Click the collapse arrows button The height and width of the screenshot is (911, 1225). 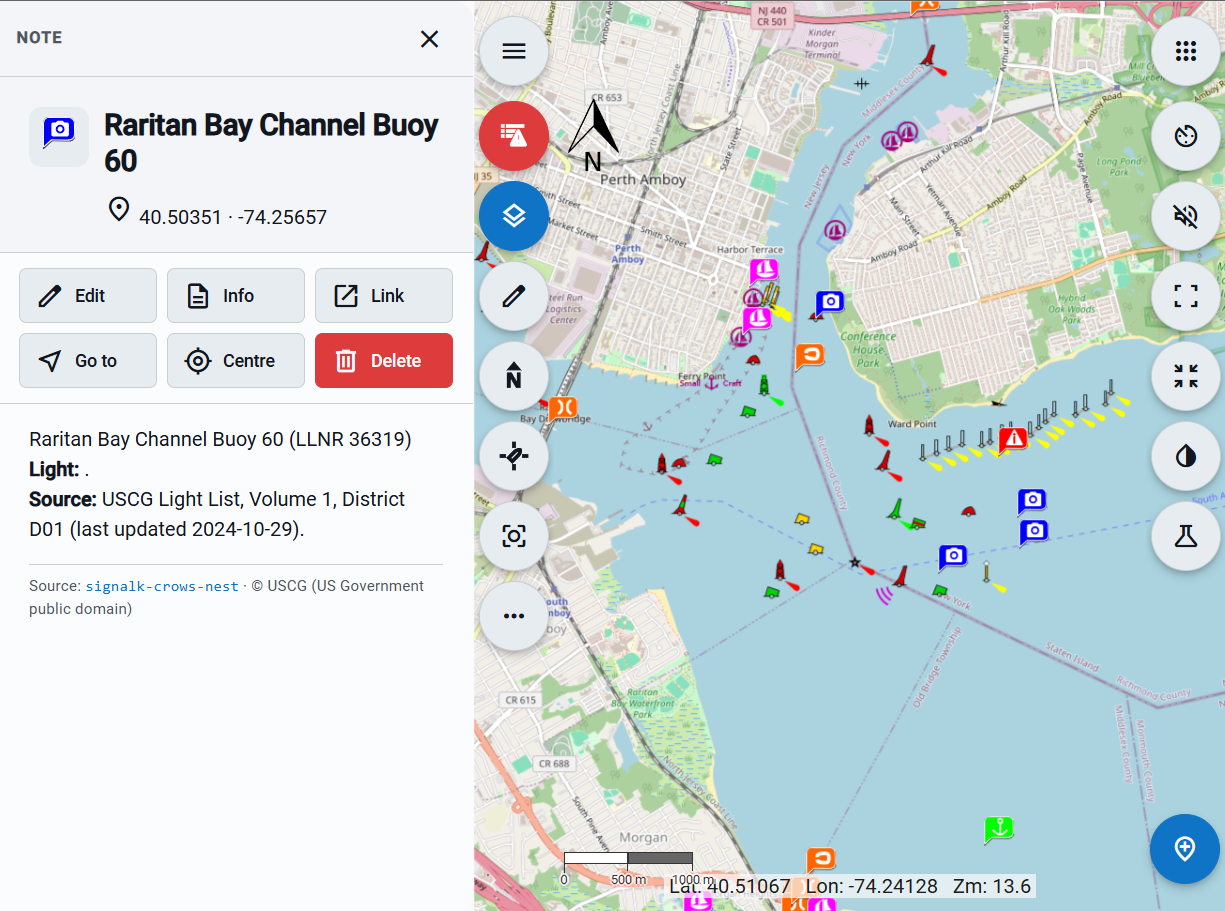1186,376
